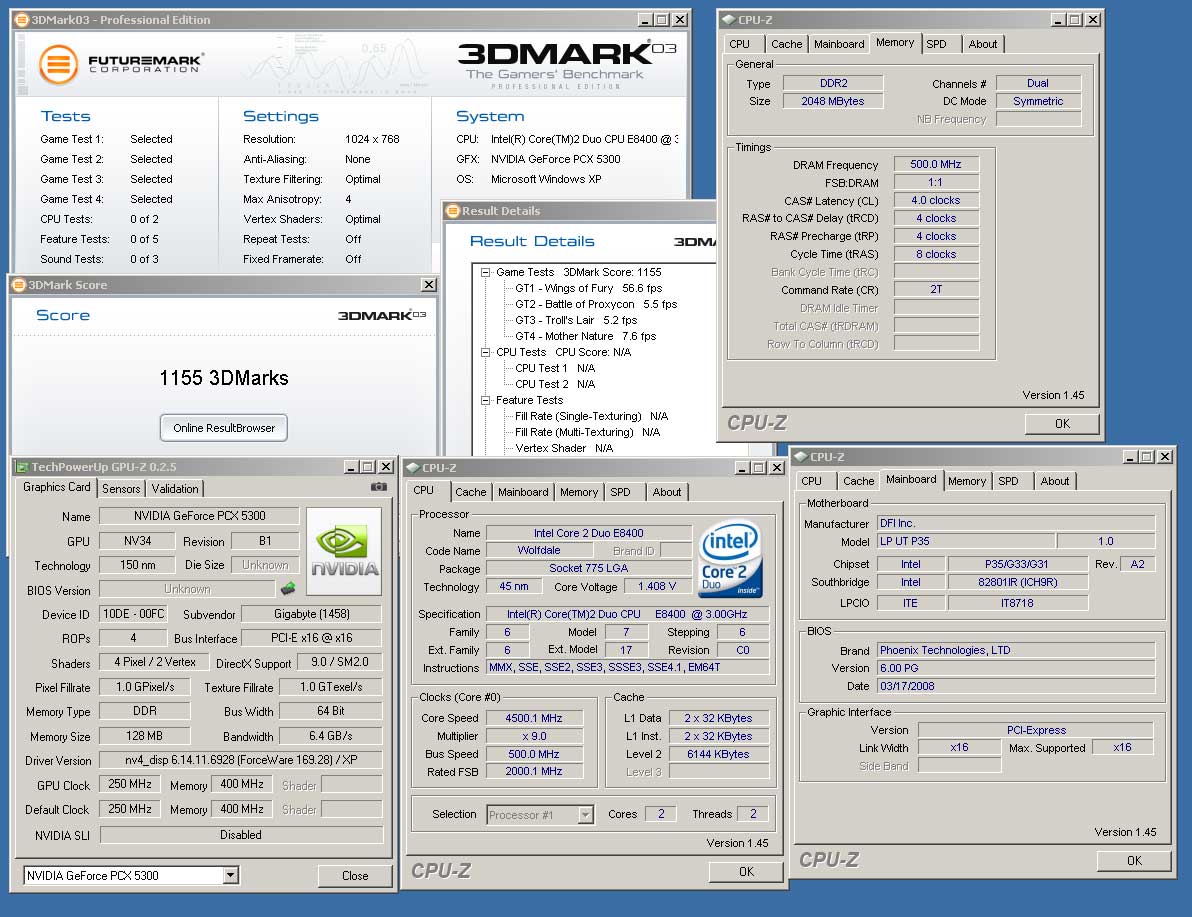The width and height of the screenshot is (1192, 917).
Task: Open Mainboard tab in CPU-Z processor window
Action: [523, 492]
